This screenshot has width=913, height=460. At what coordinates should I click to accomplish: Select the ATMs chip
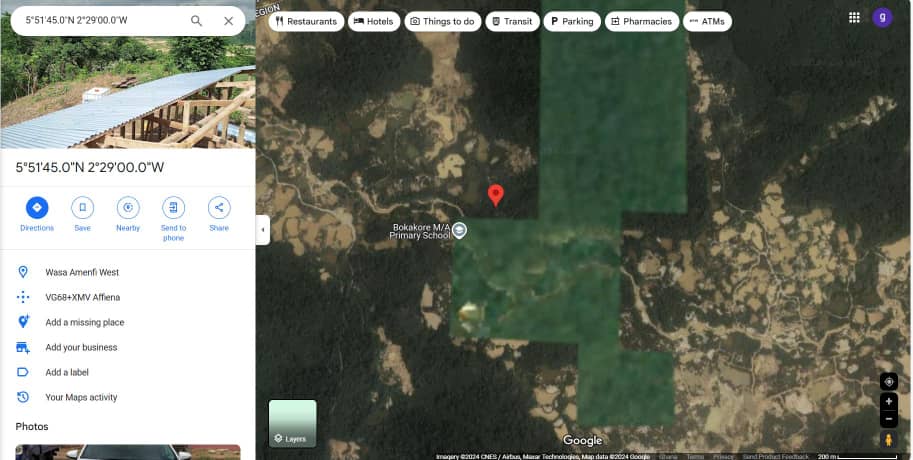click(x=707, y=22)
